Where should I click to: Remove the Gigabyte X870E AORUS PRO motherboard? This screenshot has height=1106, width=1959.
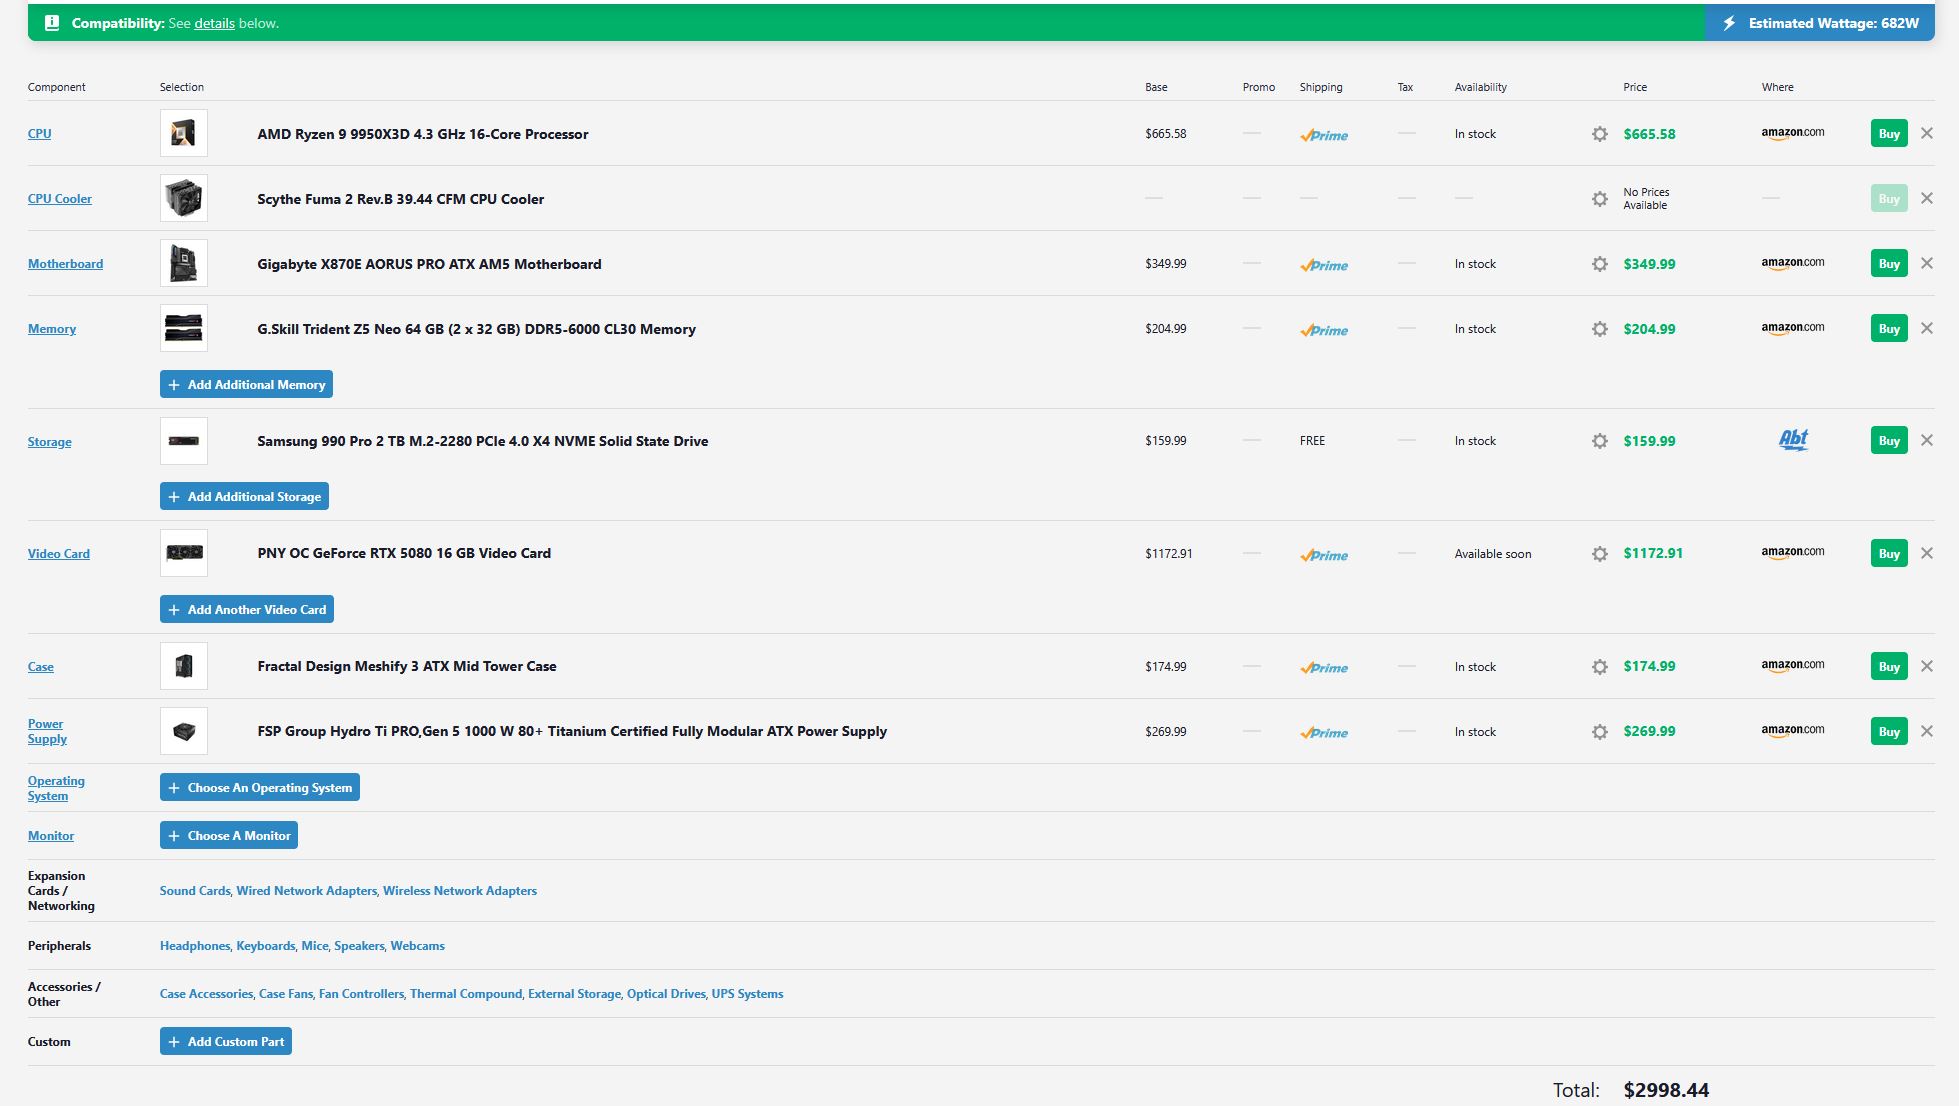1927,263
